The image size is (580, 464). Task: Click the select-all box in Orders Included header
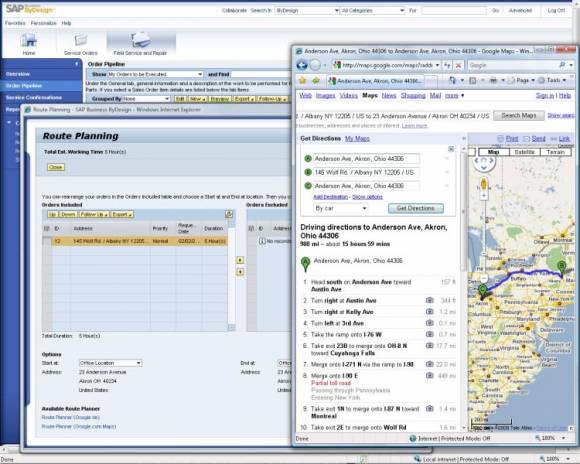(47, 229)
